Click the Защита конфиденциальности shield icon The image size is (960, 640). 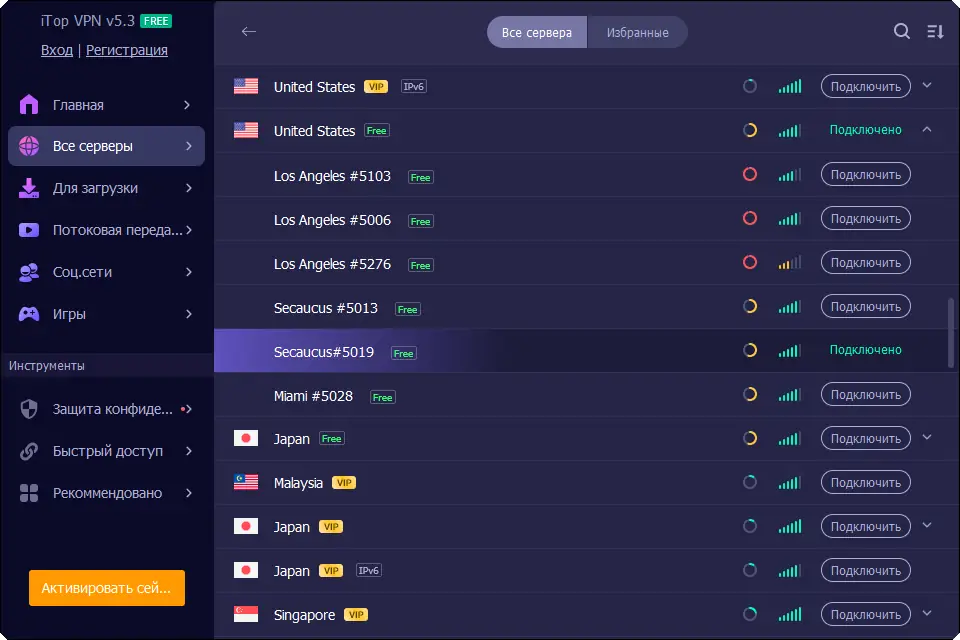pyautogui.click(x=29, y=409)
